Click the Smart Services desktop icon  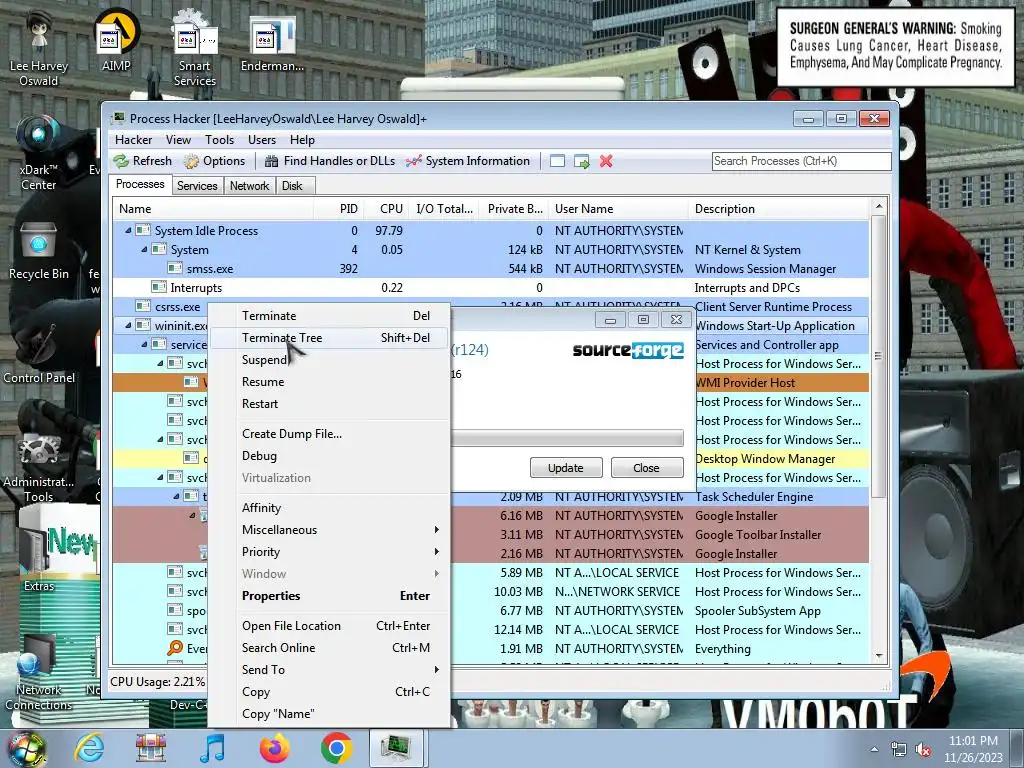(x=195, y=49)
